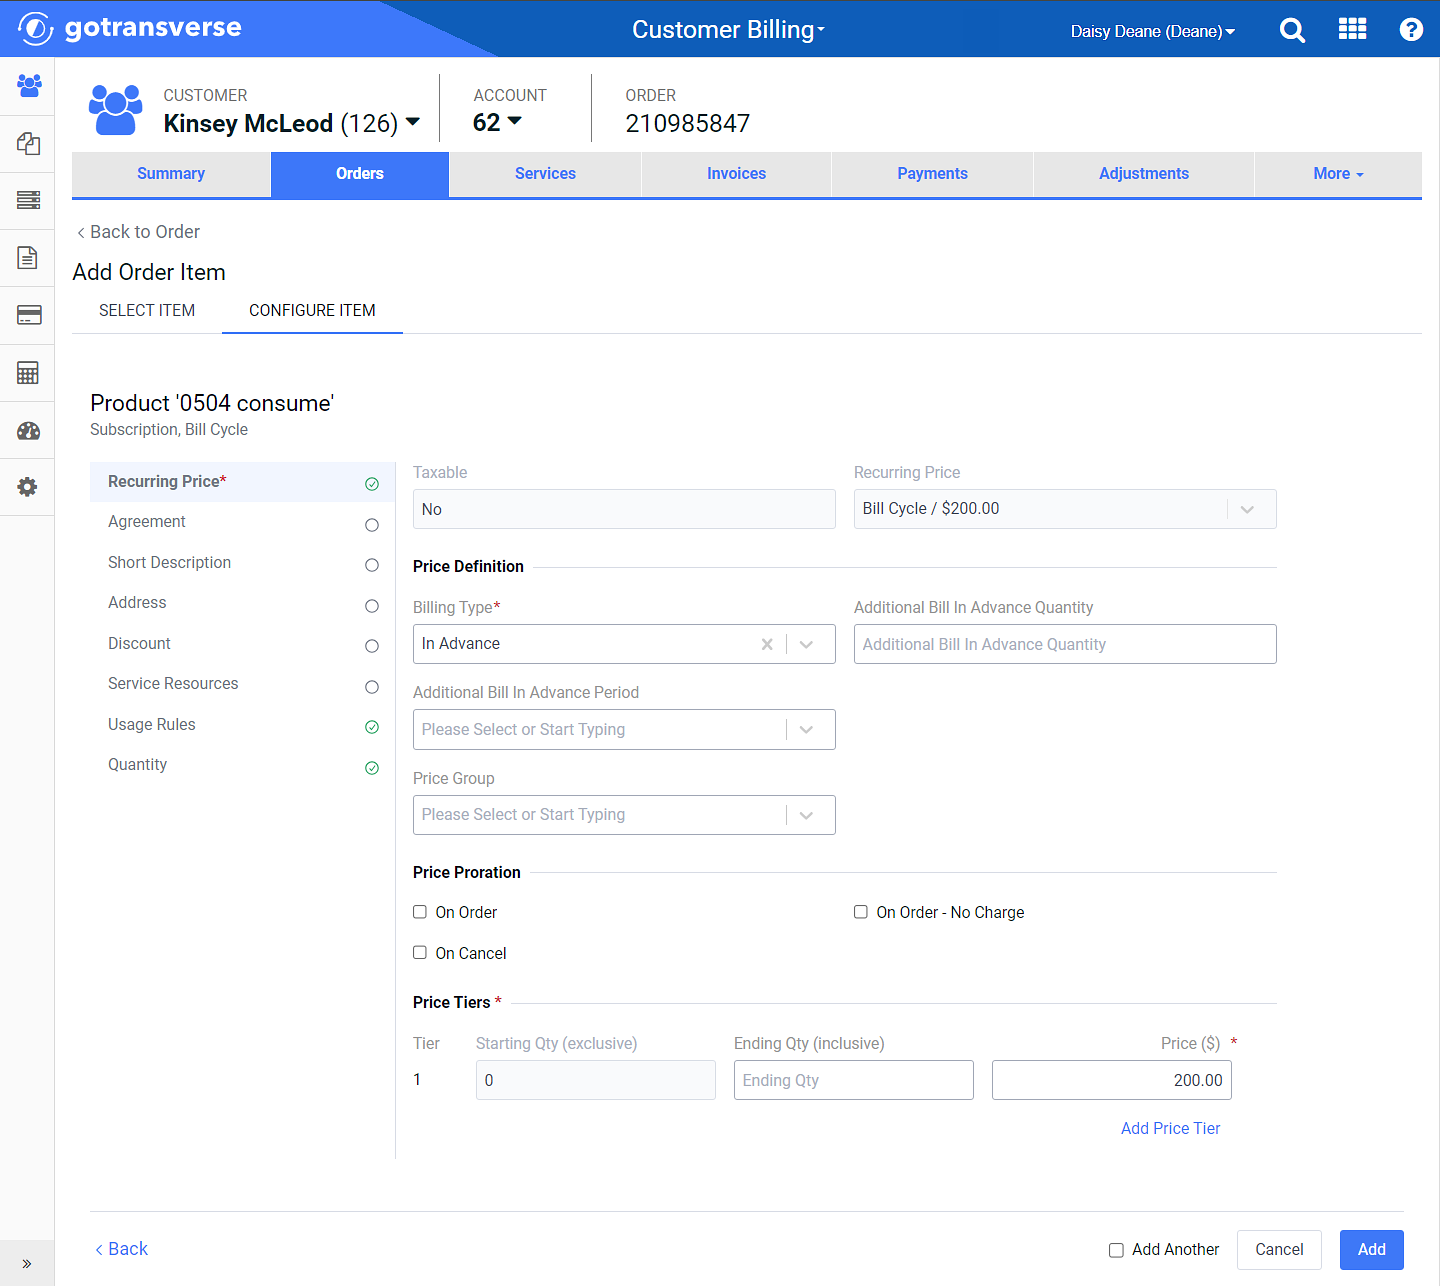Open Recurring Price Bill Cycle dropdown
This screenshot has height=1286, width=1440.
coord(1247,509)
